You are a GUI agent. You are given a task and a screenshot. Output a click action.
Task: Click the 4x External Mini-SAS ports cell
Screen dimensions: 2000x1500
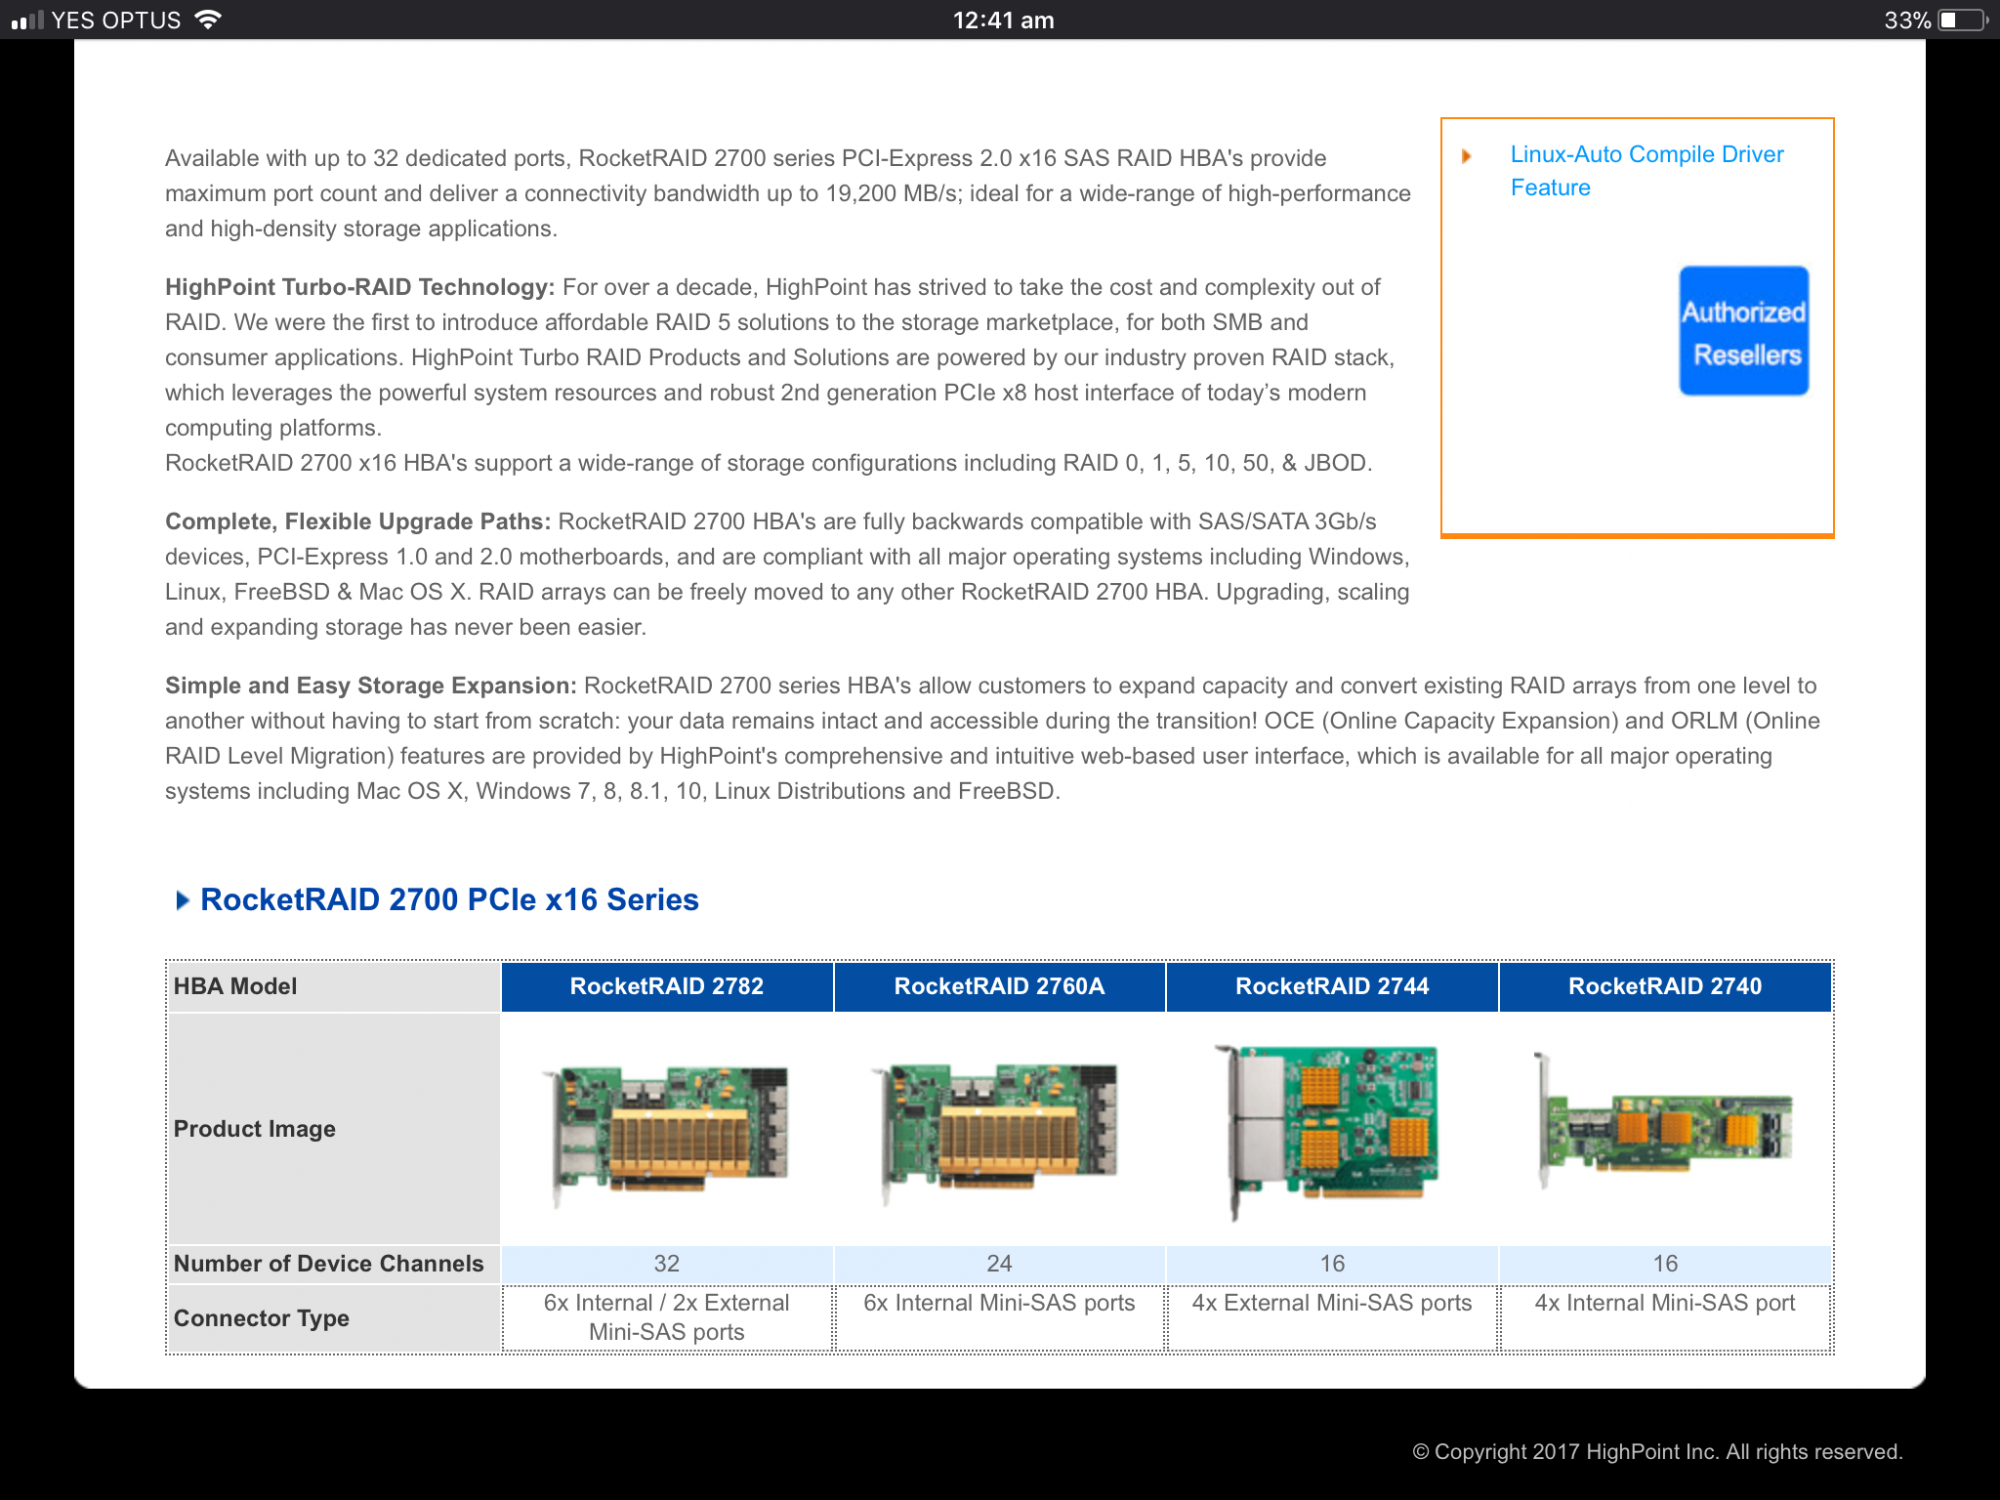1331,1303
